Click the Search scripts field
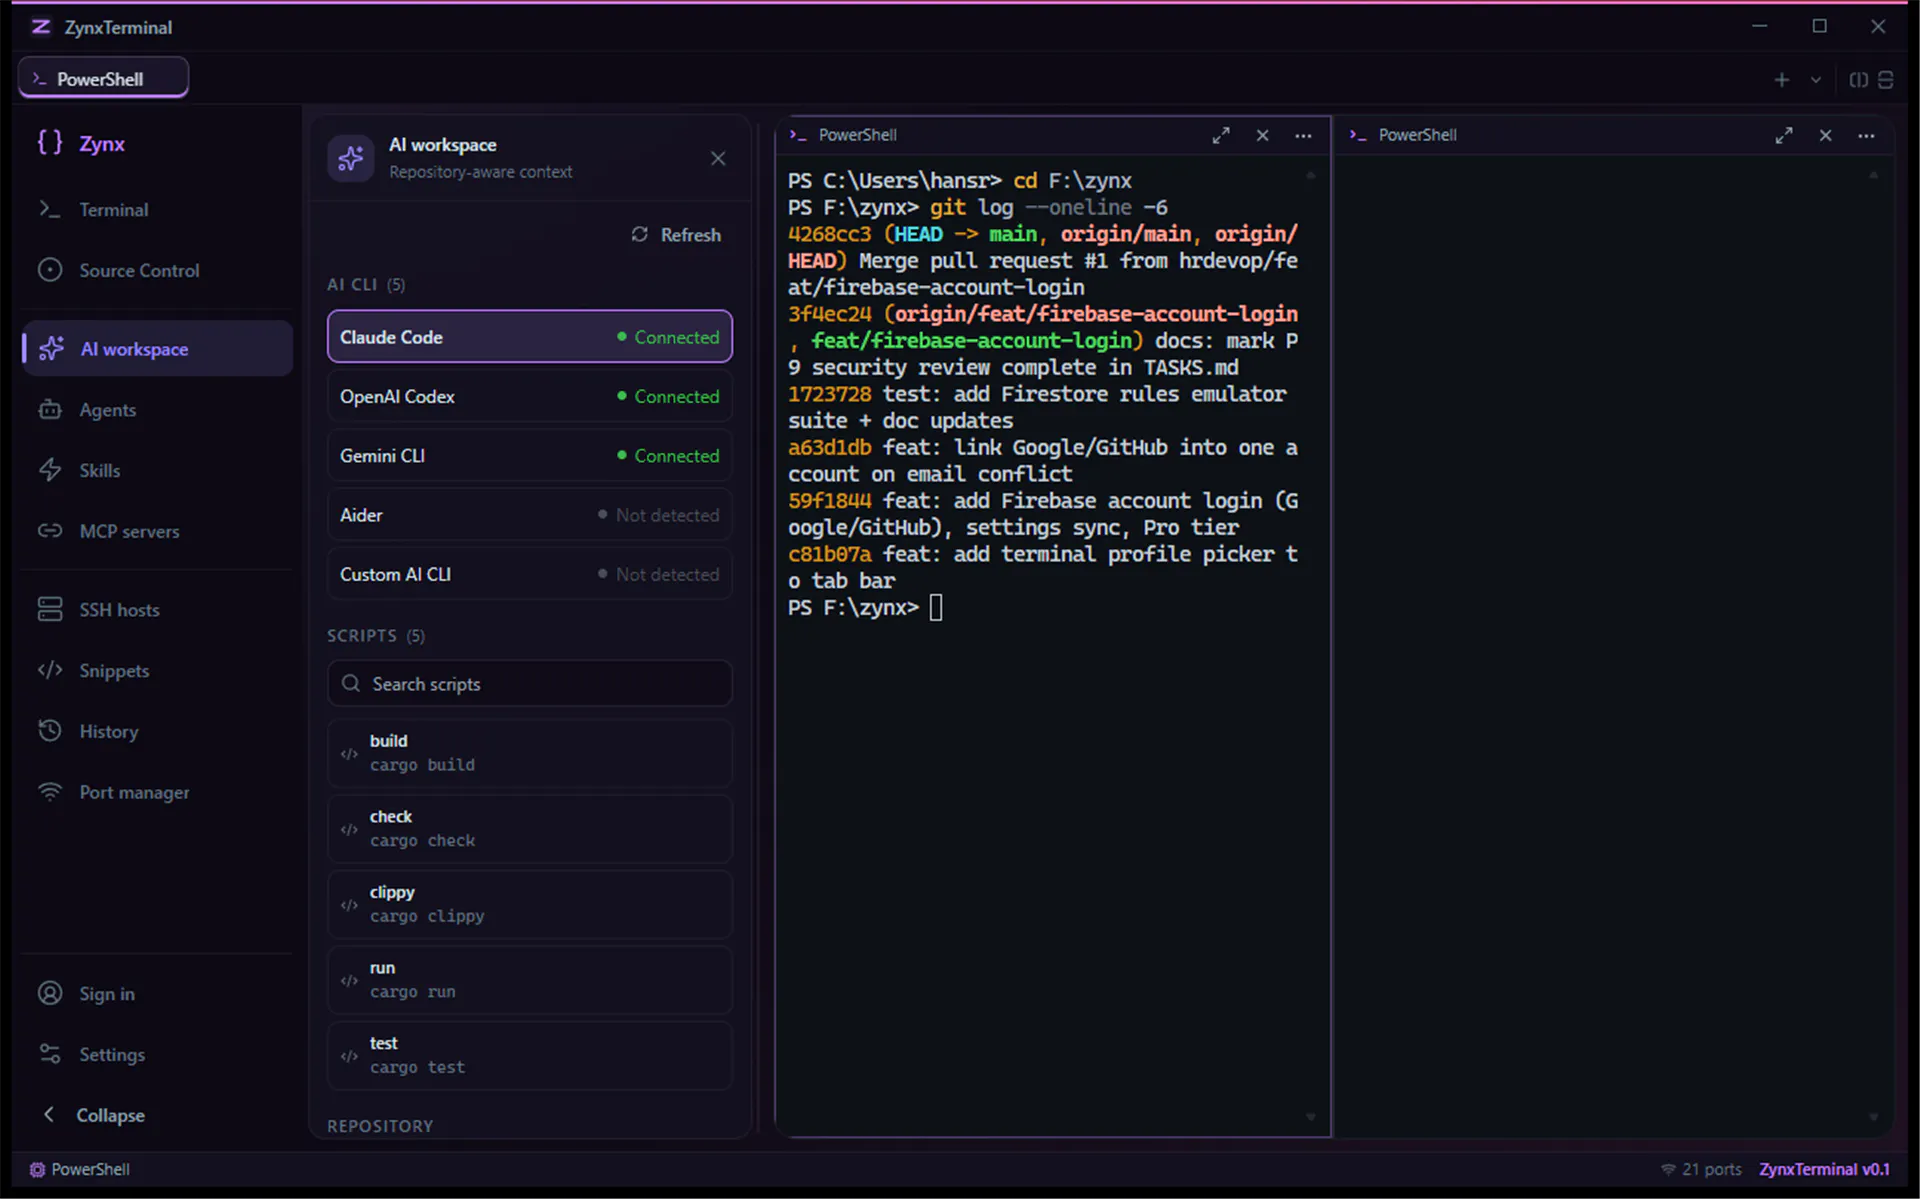 [530, 683]
